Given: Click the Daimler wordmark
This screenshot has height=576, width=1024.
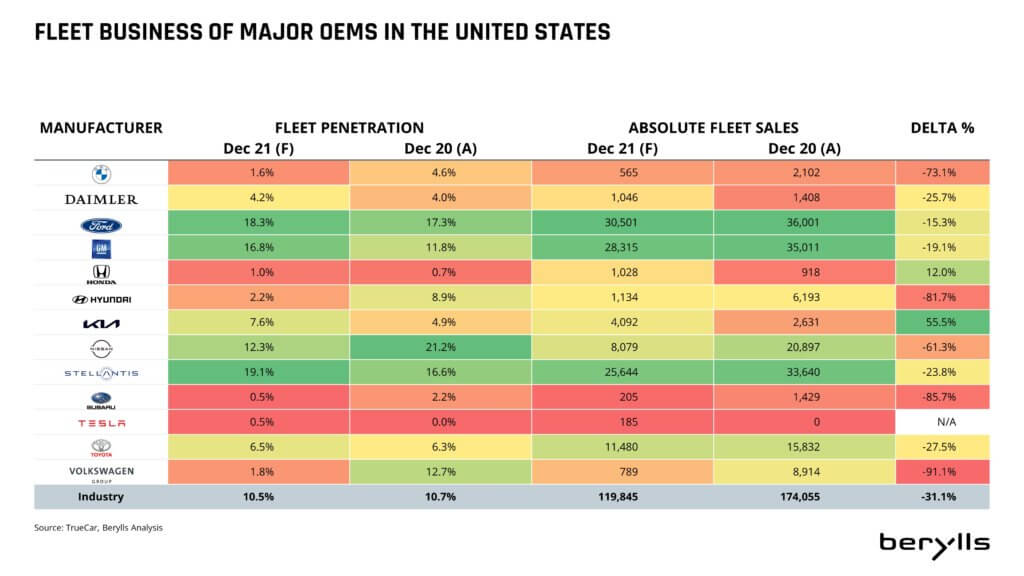Looking at the screenshot, I should 101,199.
